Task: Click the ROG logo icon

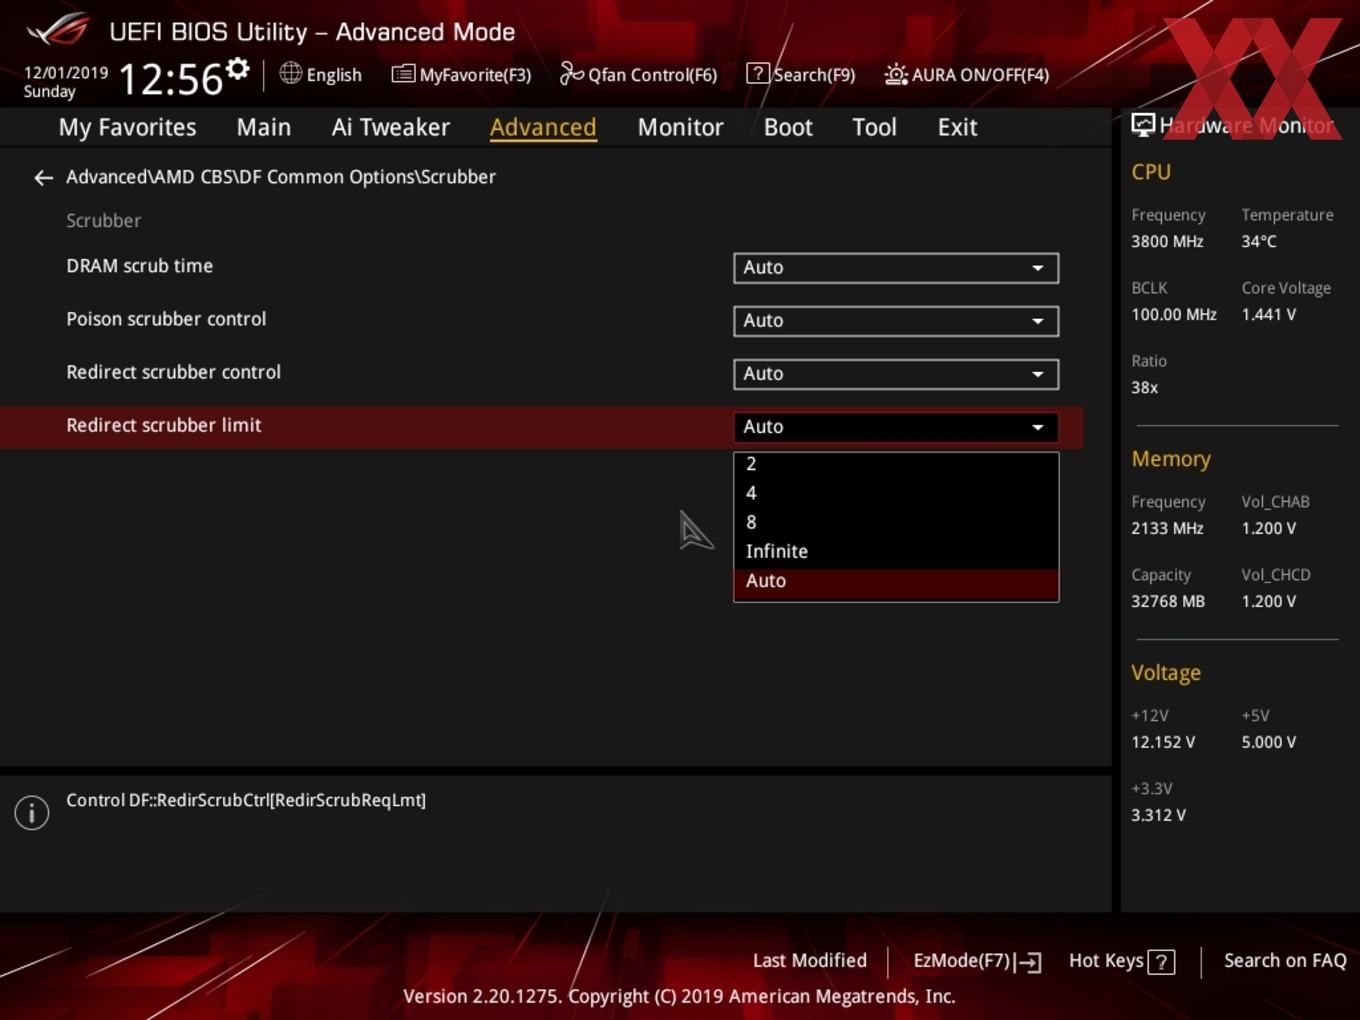Action: (x=58, y=30)
